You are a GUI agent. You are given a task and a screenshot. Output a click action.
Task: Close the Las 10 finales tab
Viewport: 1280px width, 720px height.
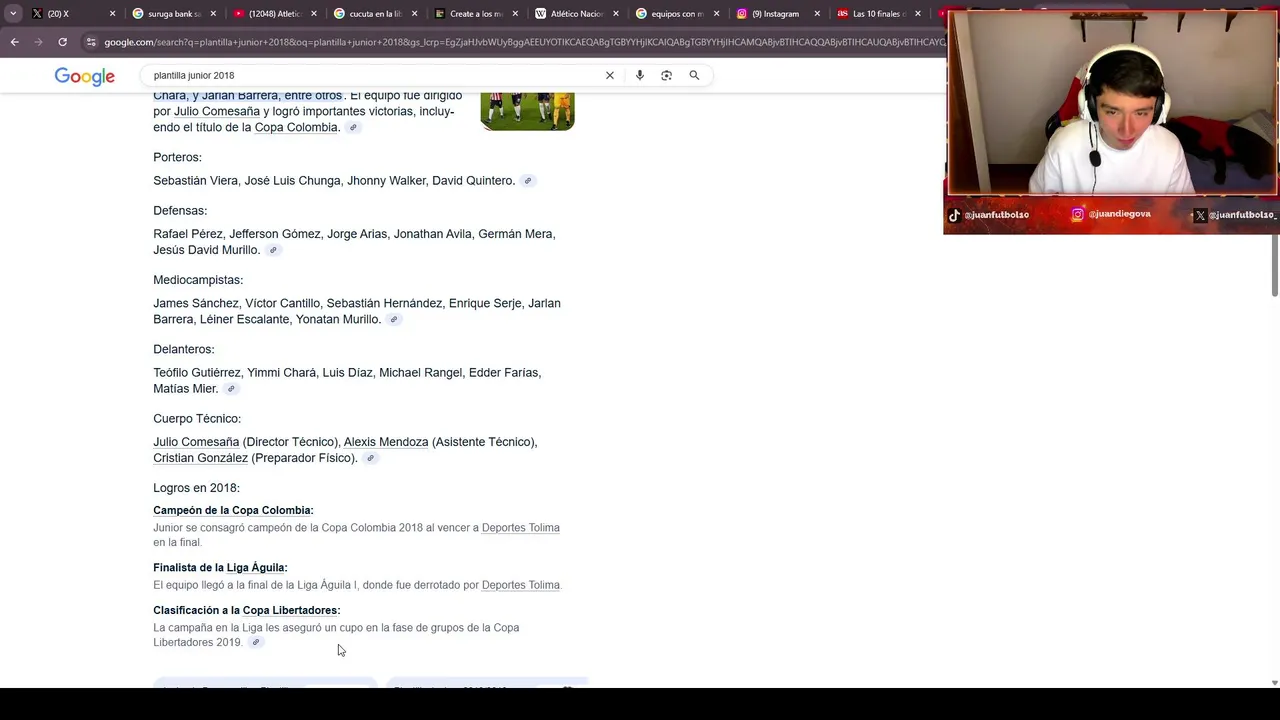[918, 14]
